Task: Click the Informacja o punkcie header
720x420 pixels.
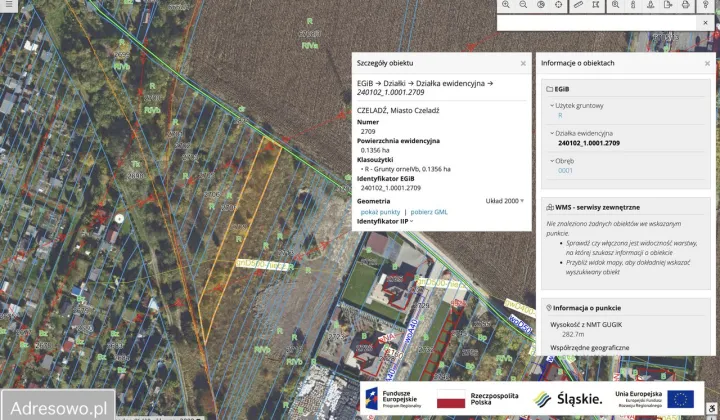Action: [583, 308]
